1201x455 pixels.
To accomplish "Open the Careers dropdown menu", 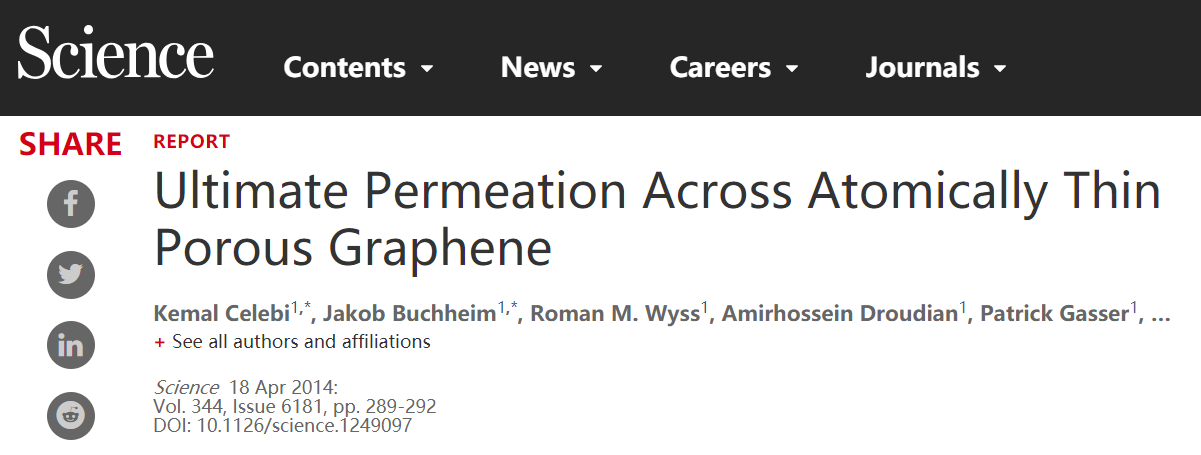I will coord(734,68).
